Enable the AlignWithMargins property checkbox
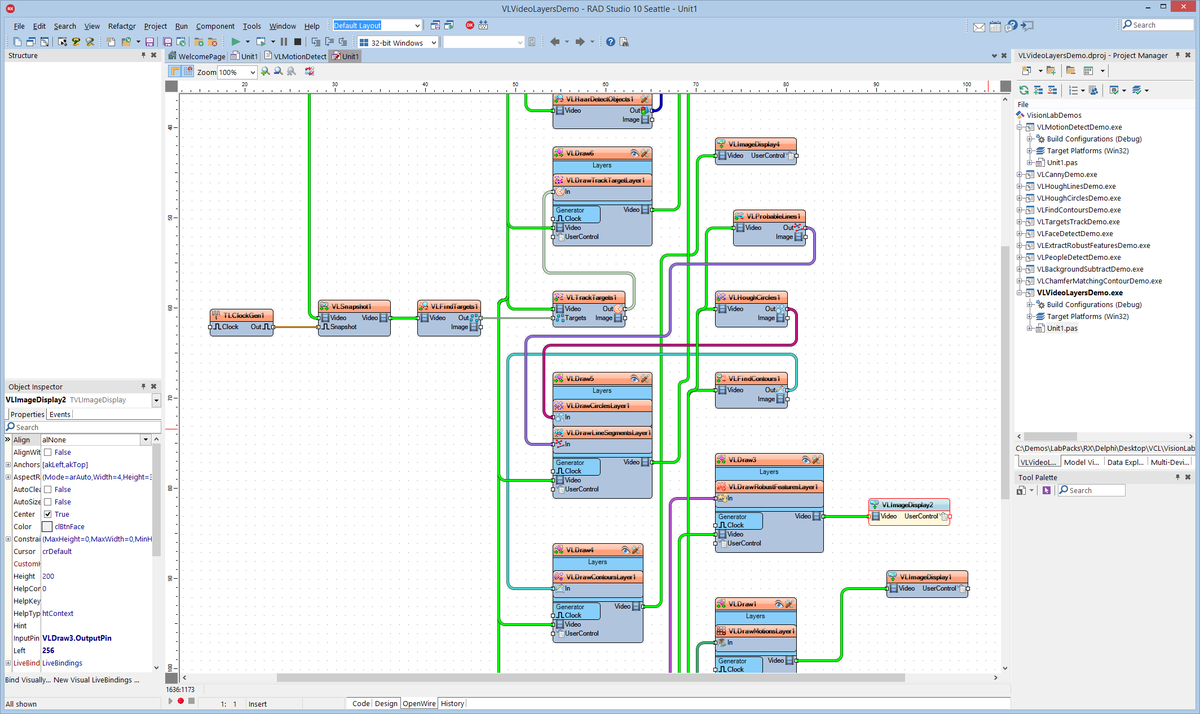The height and width of the screenshot is (714, 1200). coord(47,451)
